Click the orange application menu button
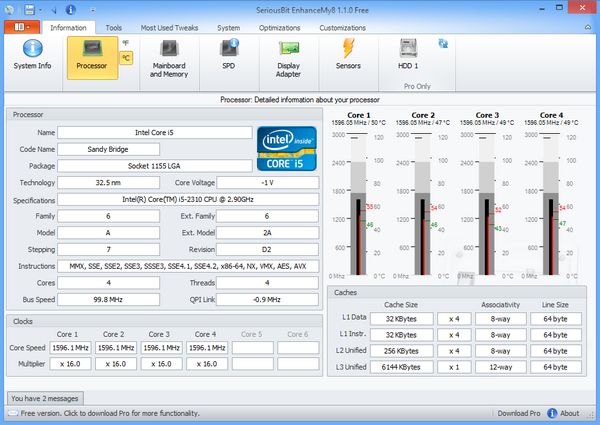600x425 pixels. [x=22, y=27]
